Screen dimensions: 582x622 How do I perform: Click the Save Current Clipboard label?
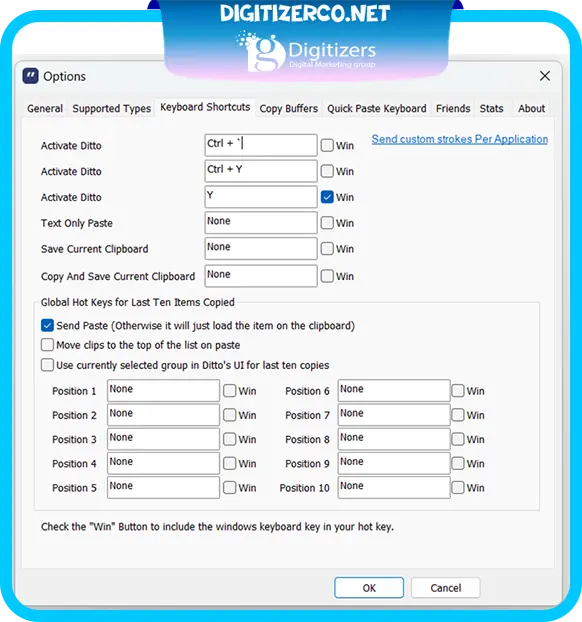(94, 249)
